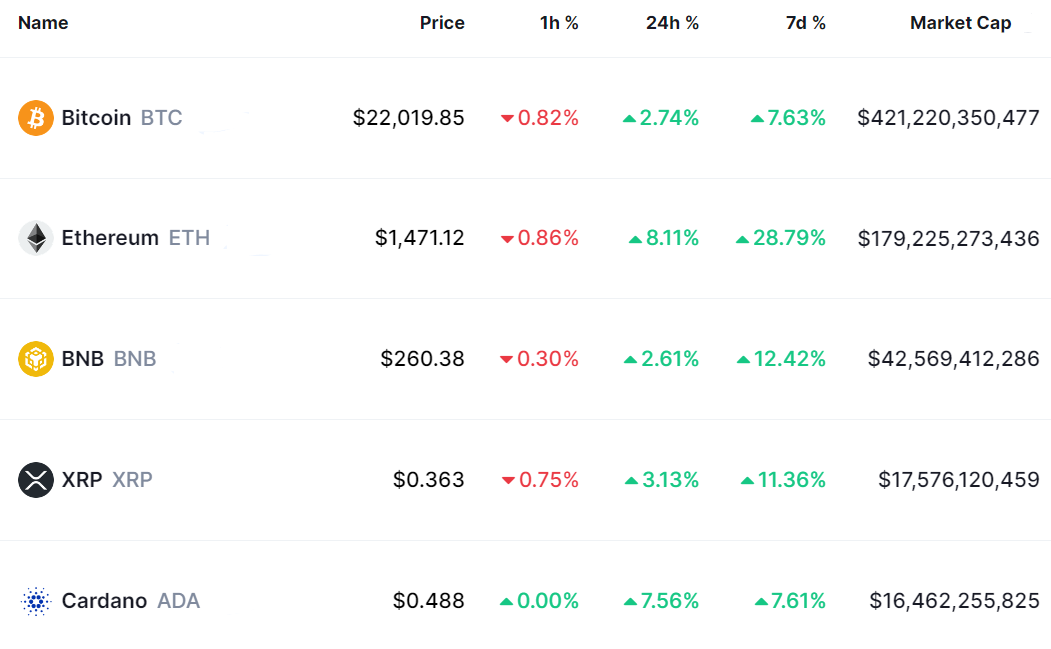The width and height of the screenshot is (1051, 649).
Task: Open the Bitcoin coin page link
Action: [96, 118]
